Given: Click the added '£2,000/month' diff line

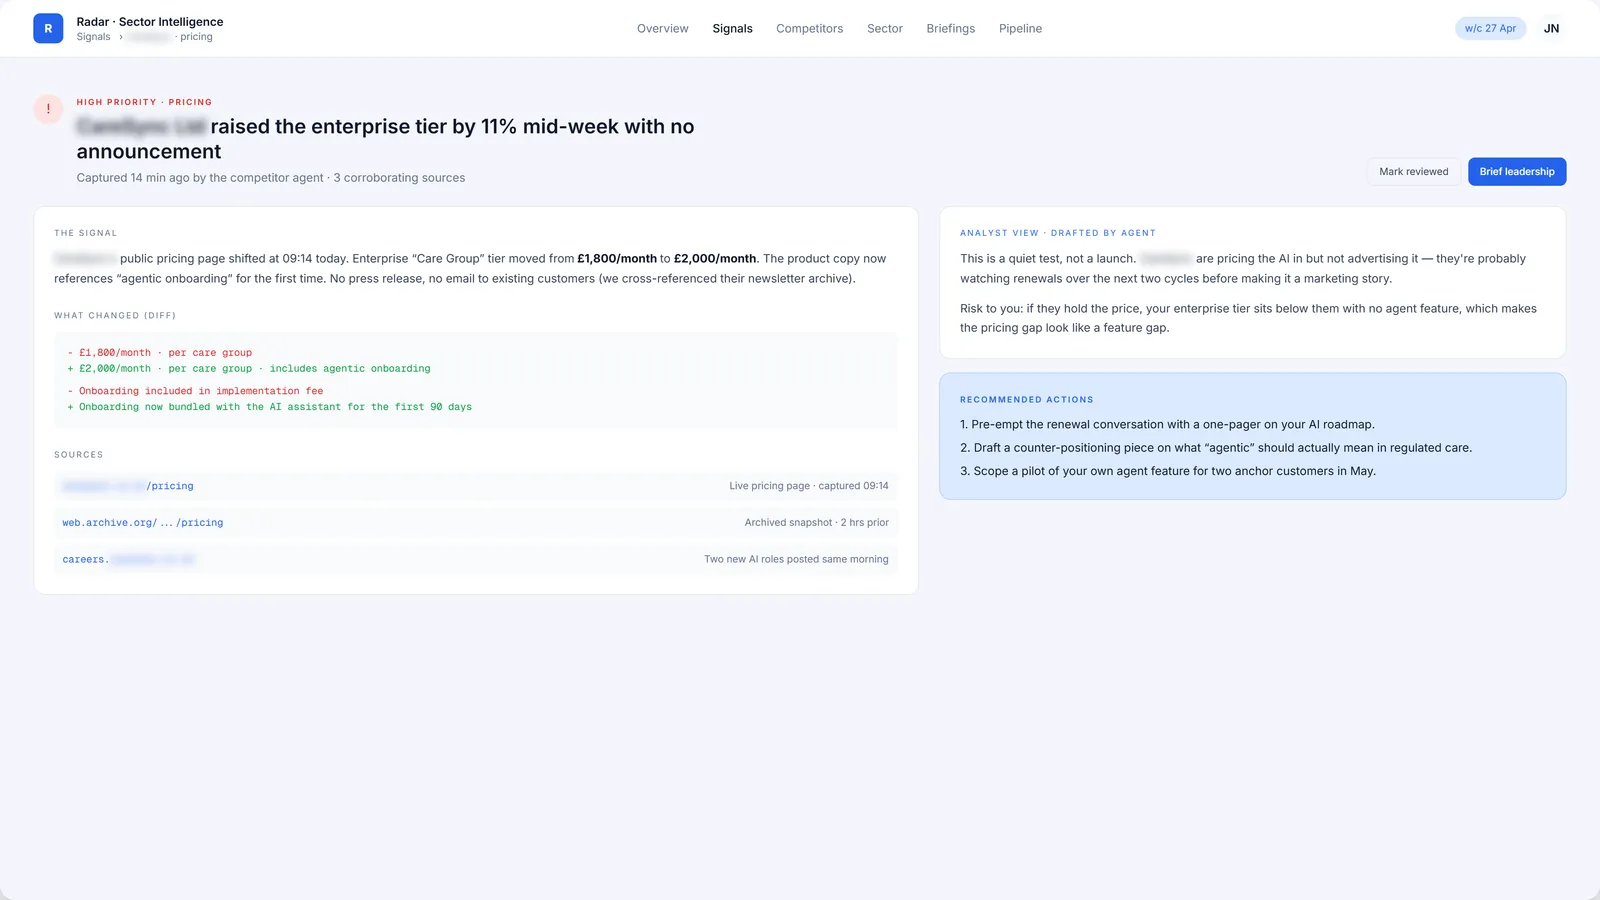Looking at the screenshot, I should [249, 369].
